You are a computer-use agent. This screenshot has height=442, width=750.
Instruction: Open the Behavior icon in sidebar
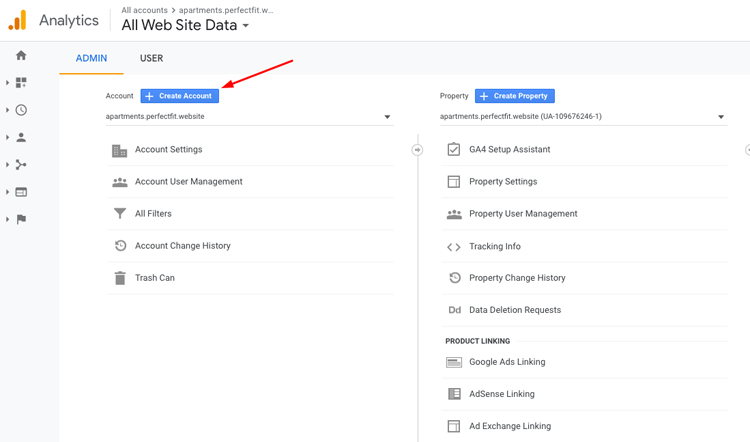coord(21,192)
